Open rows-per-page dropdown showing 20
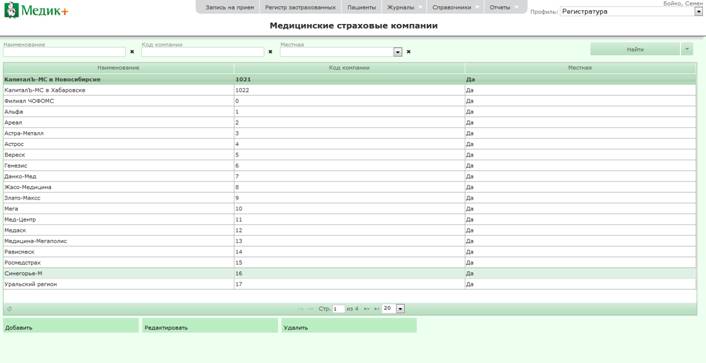The image size is (706, 363). [401, 309]
